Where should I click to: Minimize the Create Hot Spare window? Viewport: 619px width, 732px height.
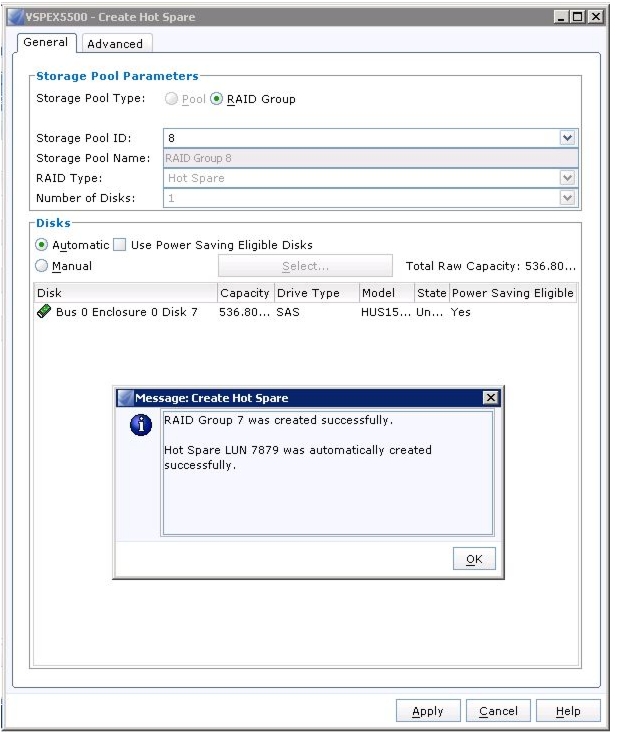561,17
